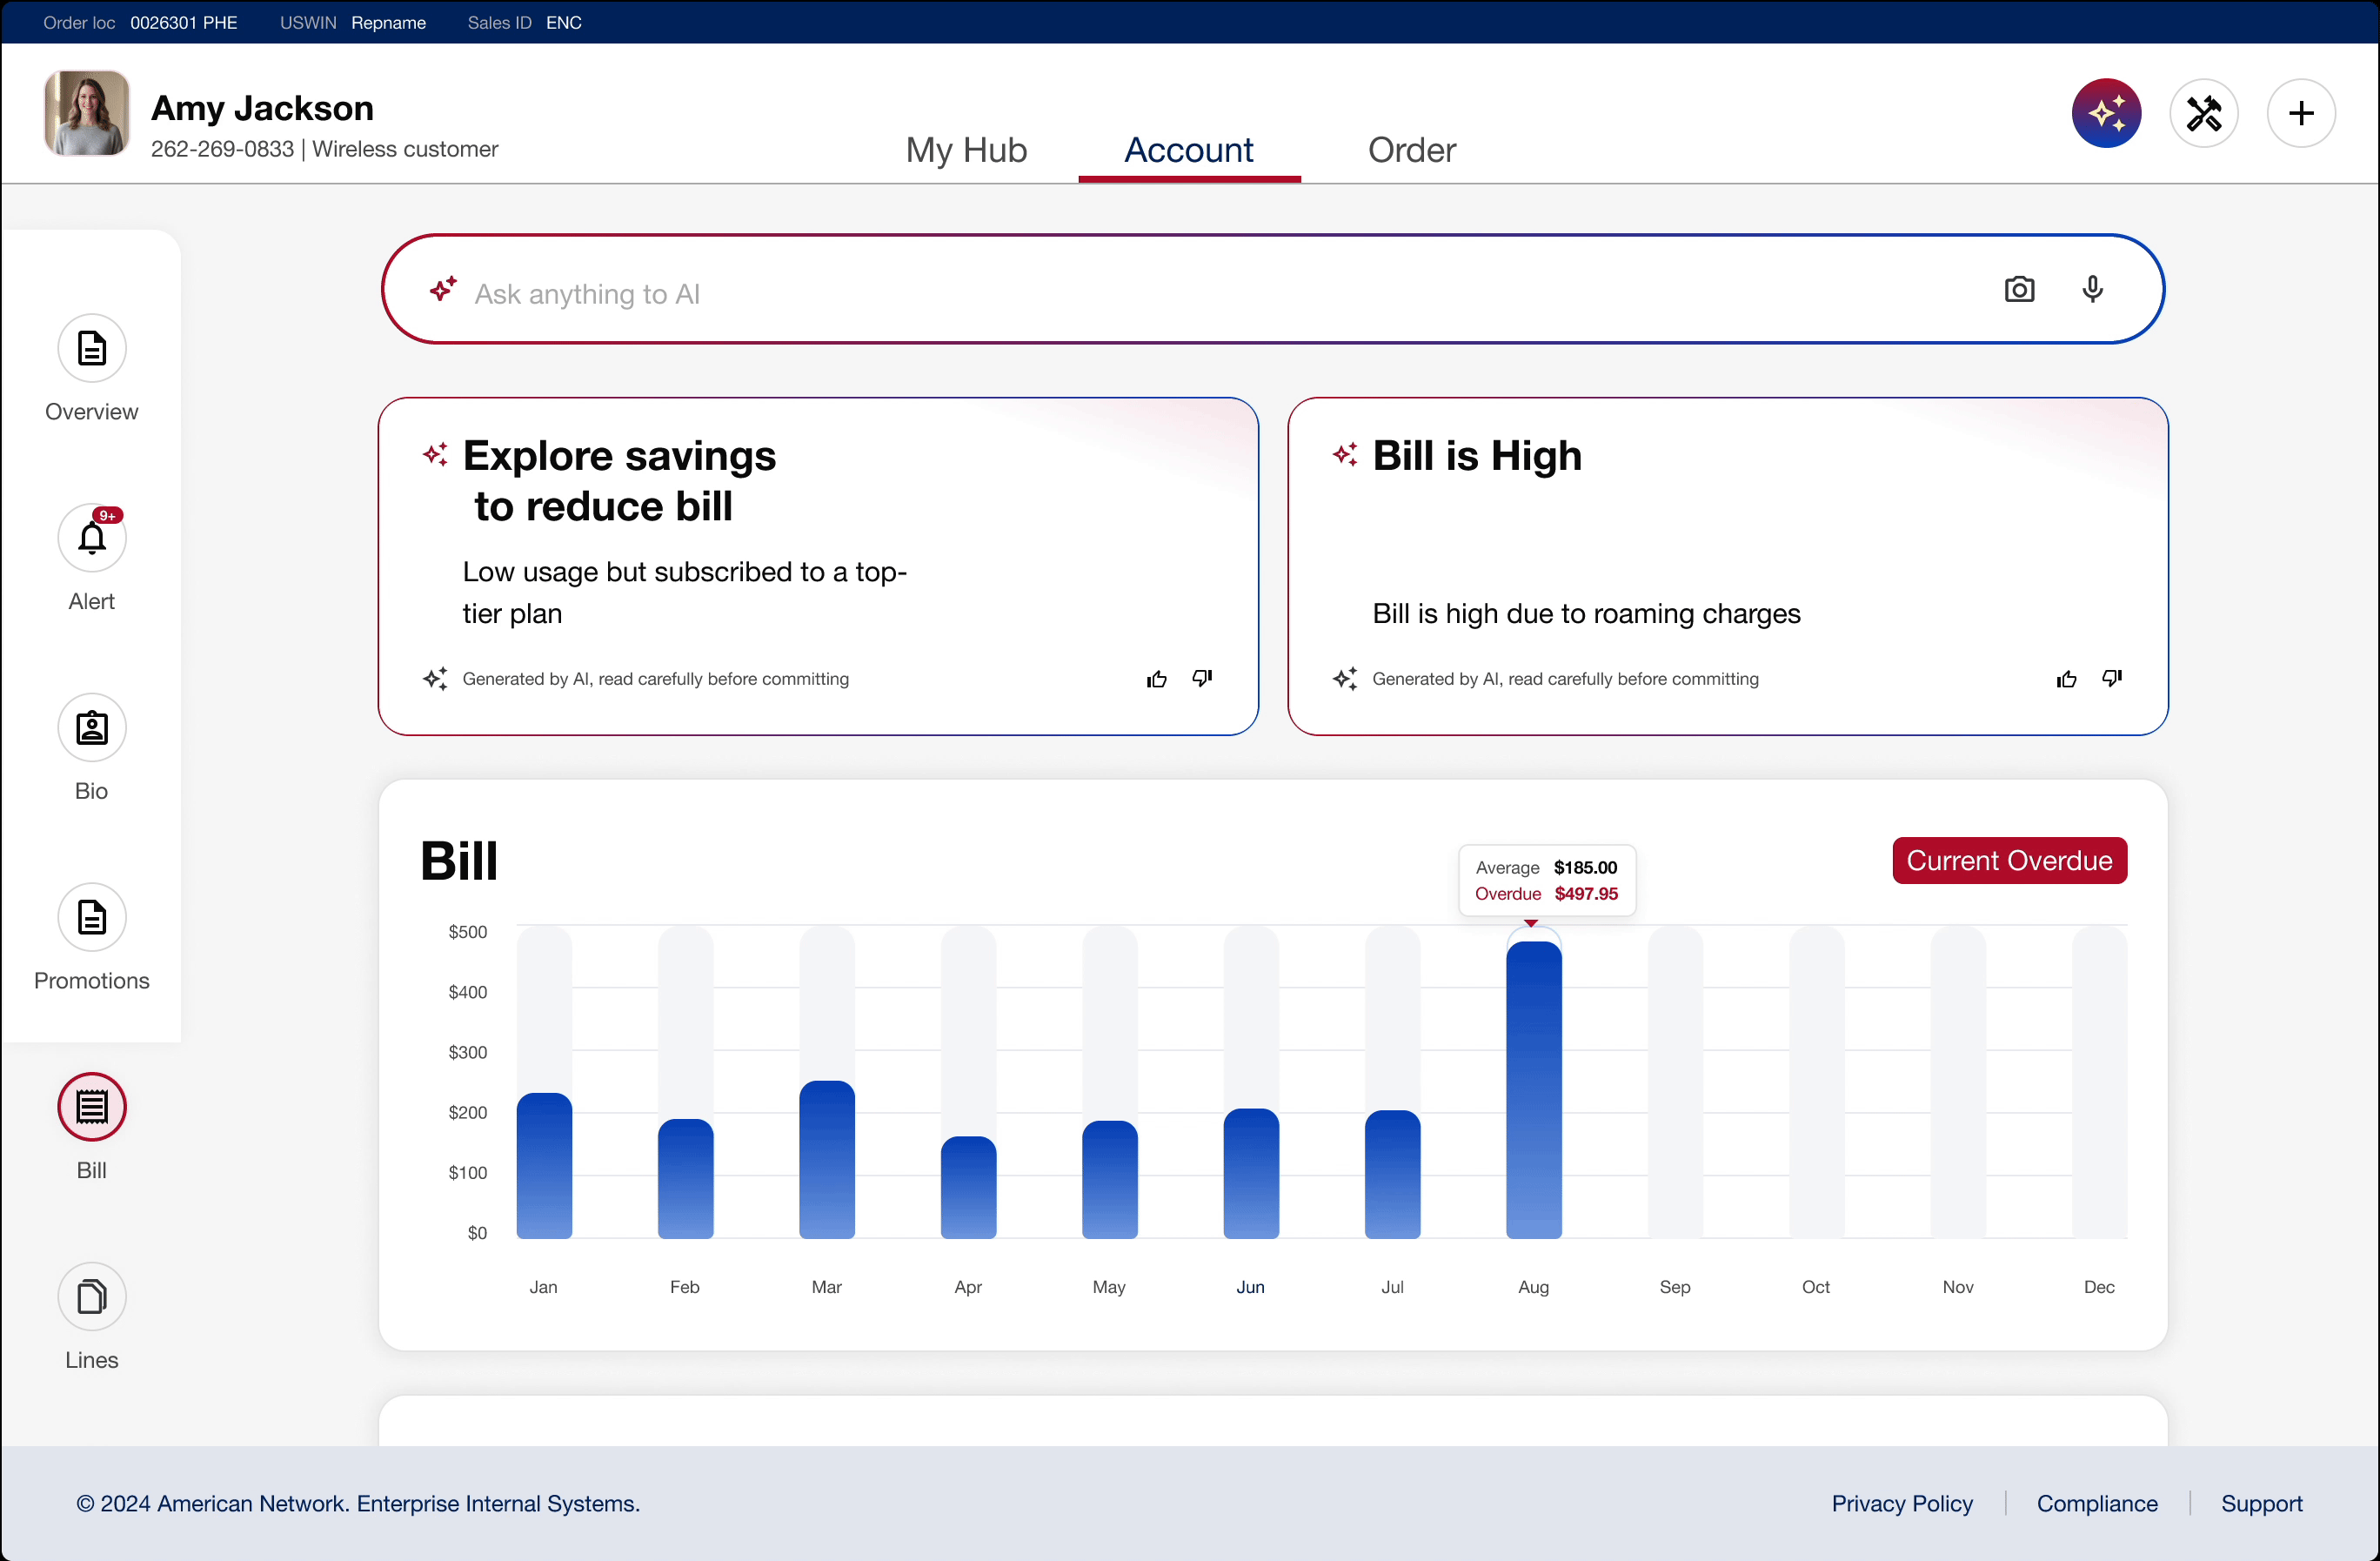Click the plus add button in header

(2301, 113)
